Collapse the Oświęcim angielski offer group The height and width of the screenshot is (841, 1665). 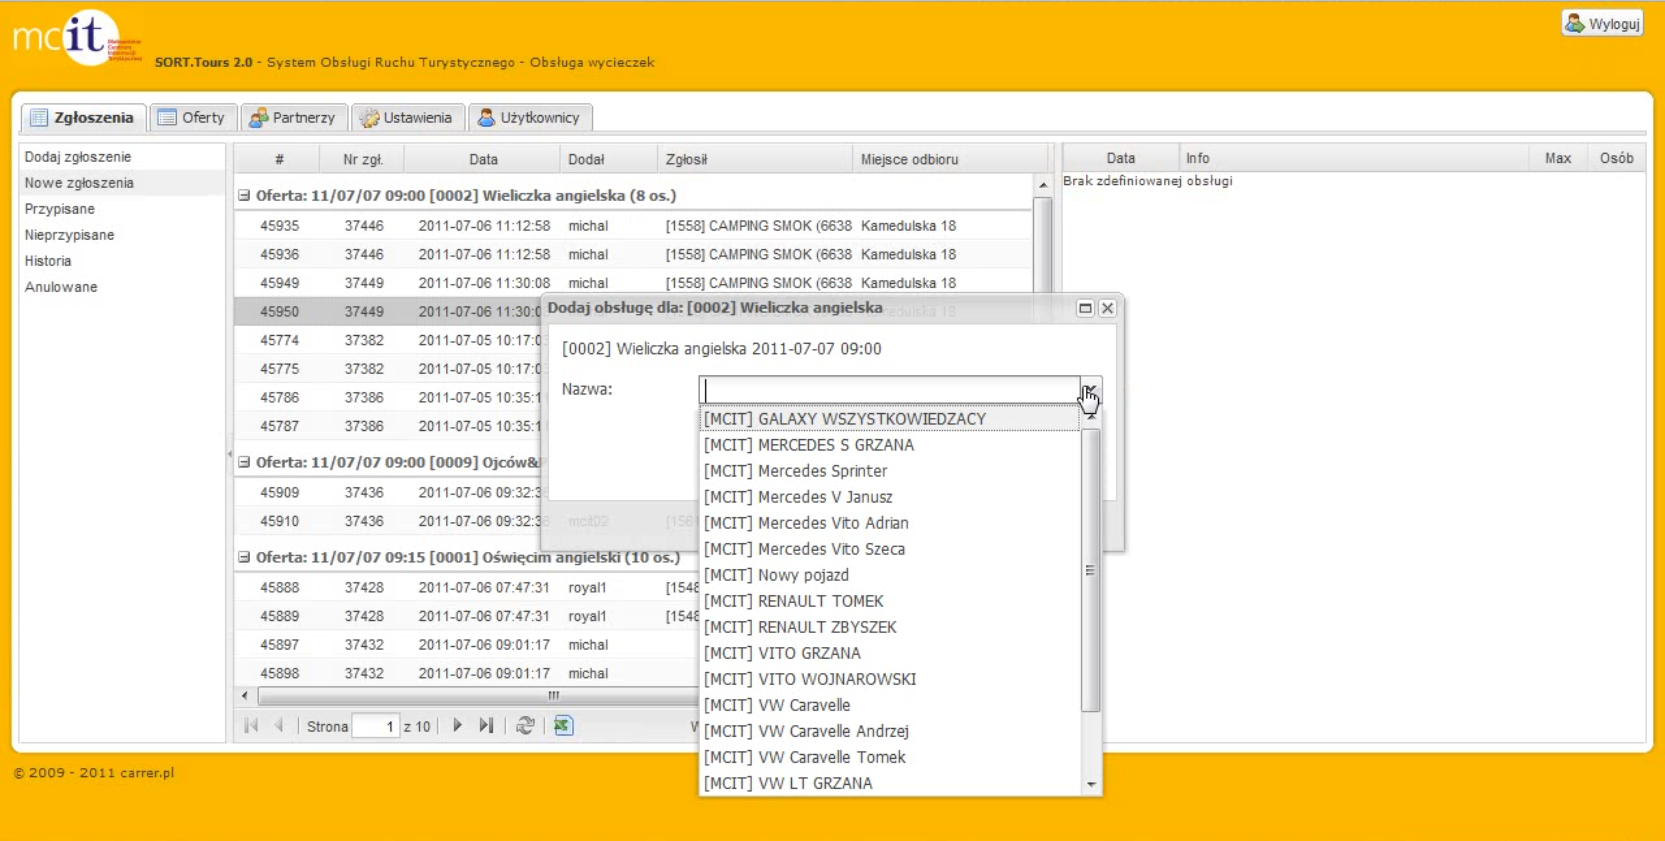coord(244,557)
